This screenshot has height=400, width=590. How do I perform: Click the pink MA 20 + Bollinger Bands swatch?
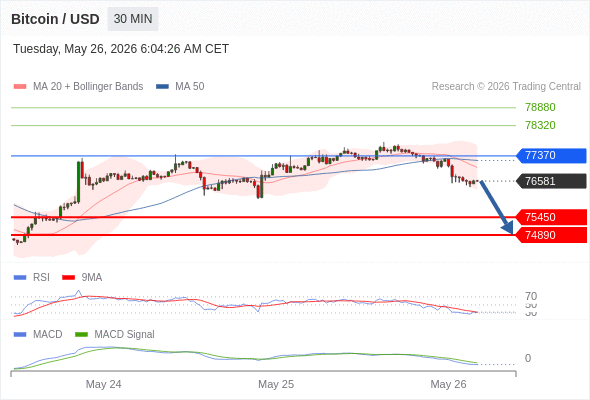click(x=20, y=87)
